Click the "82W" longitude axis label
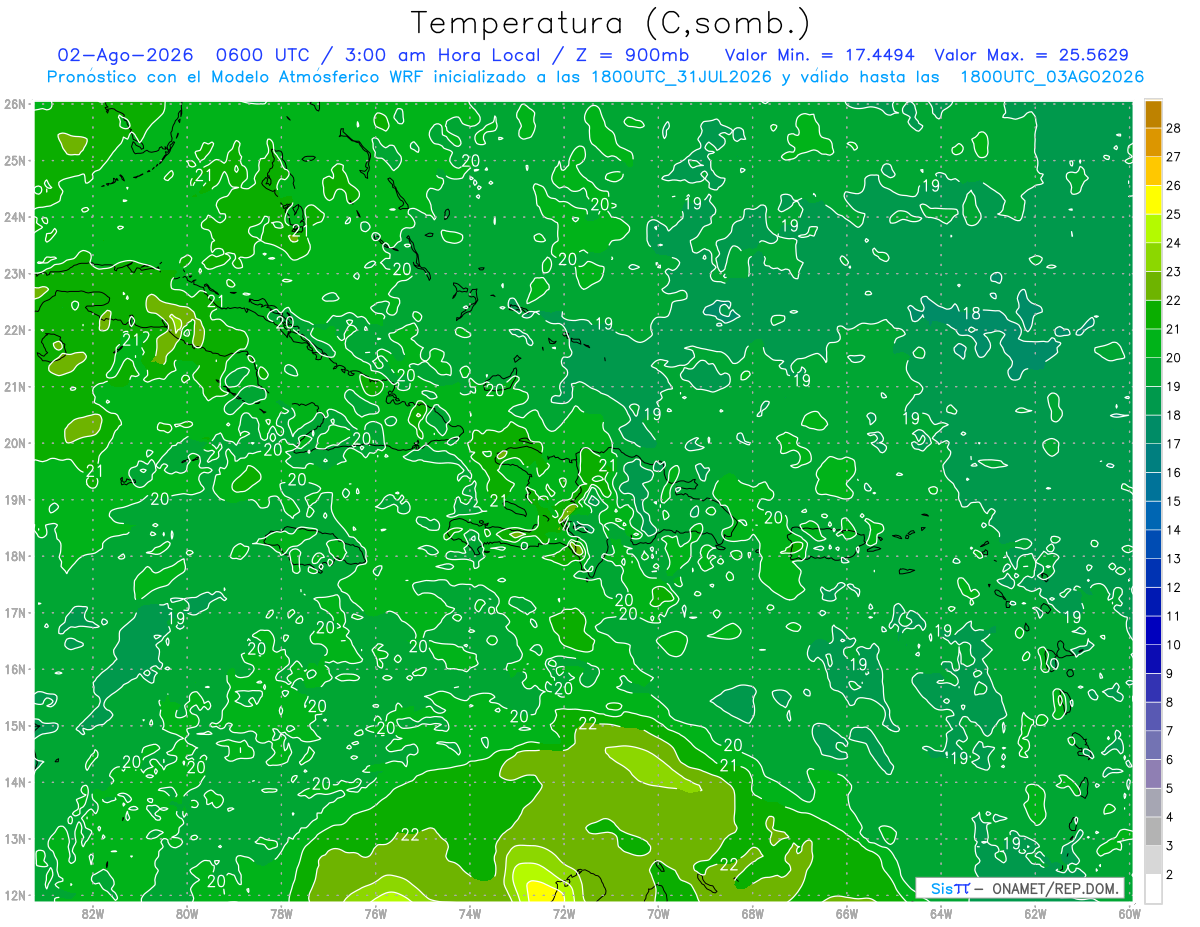This screenshot has height=927, width=1200. click(x=93, y=913)
